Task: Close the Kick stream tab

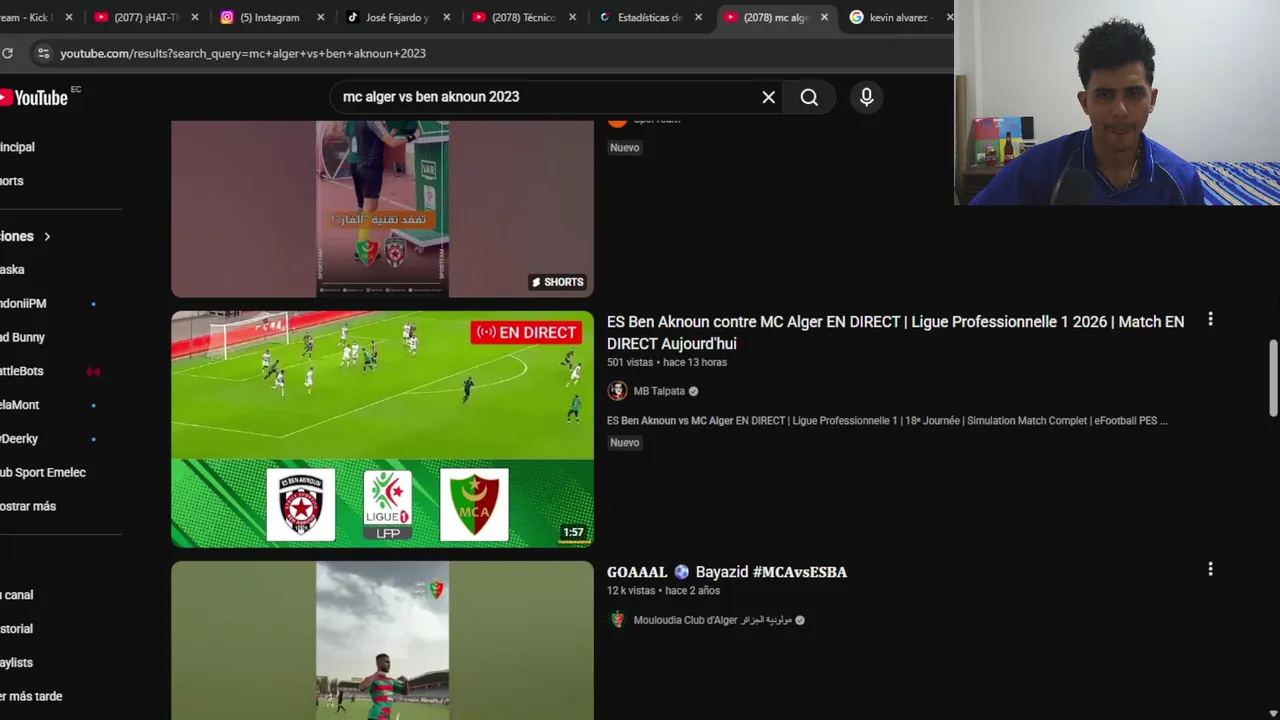Action: tap(69, 17)
